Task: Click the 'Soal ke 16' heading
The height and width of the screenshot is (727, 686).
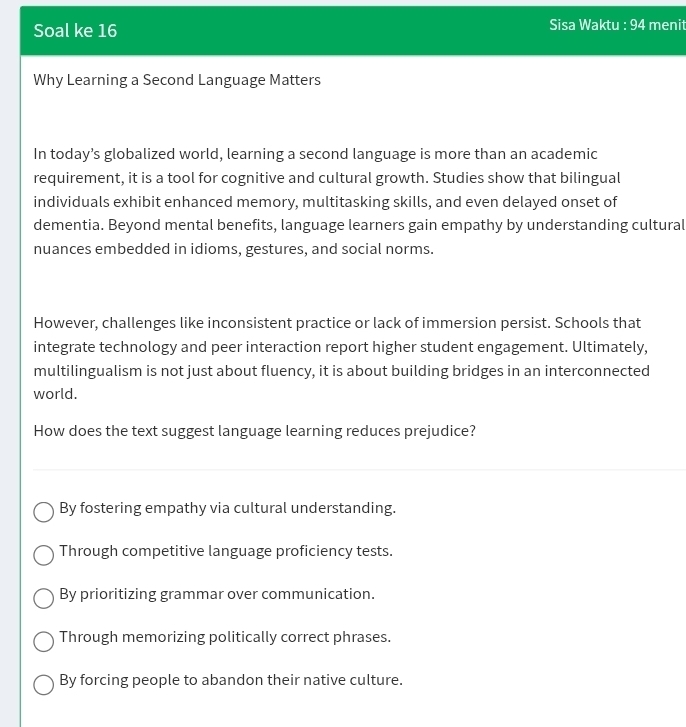Action: [x=75, y=31]
